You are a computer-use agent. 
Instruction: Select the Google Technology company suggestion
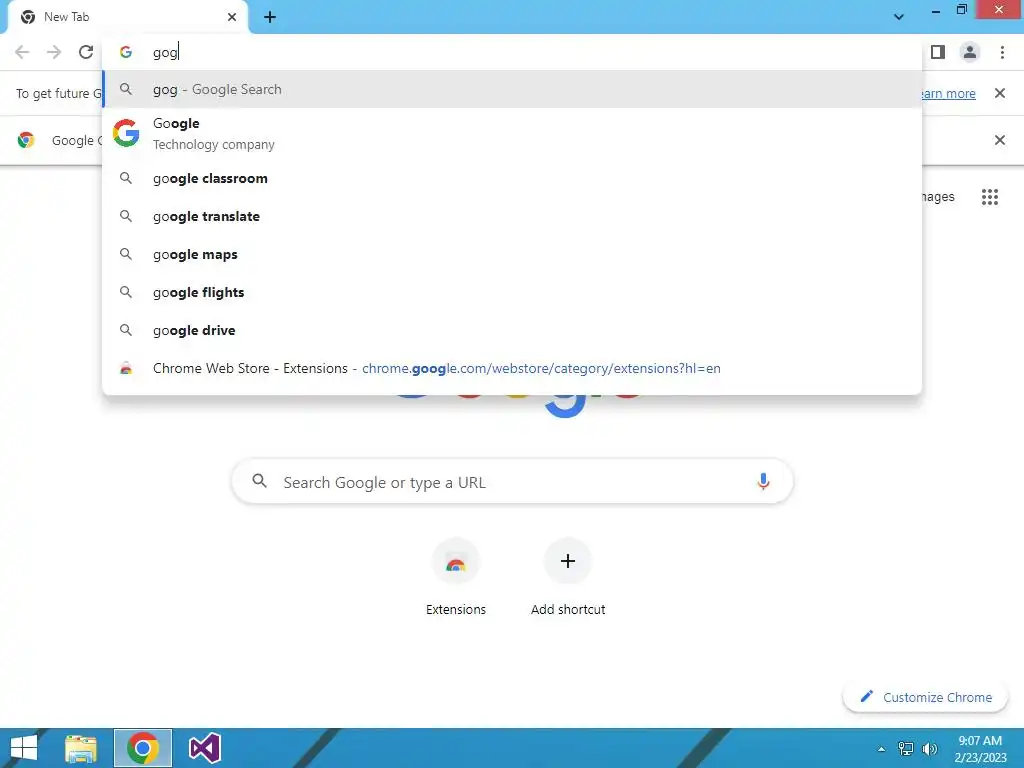coord(512,133)
